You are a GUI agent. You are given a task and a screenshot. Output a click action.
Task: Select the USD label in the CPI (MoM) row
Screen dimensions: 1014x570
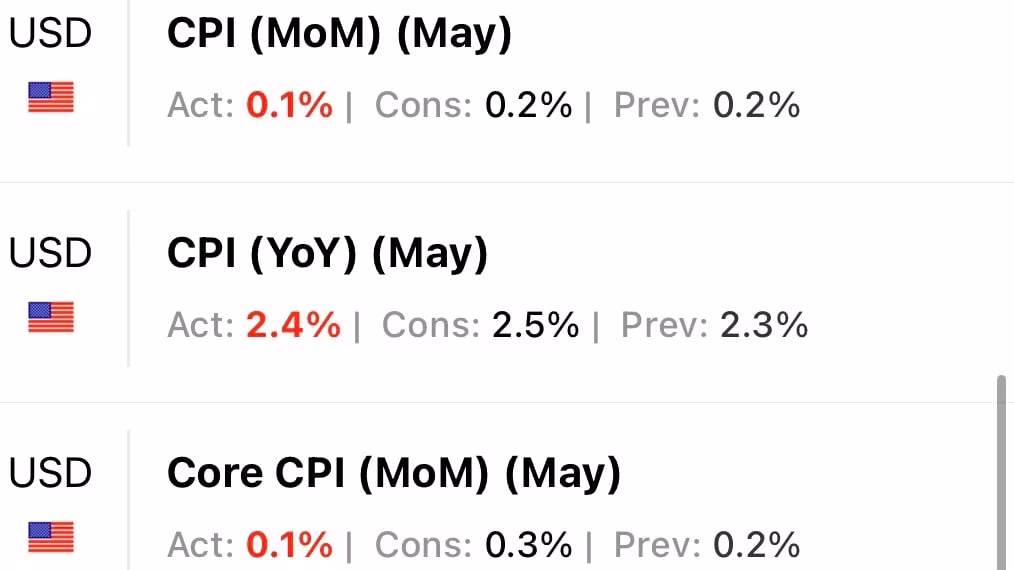(50, 34)
